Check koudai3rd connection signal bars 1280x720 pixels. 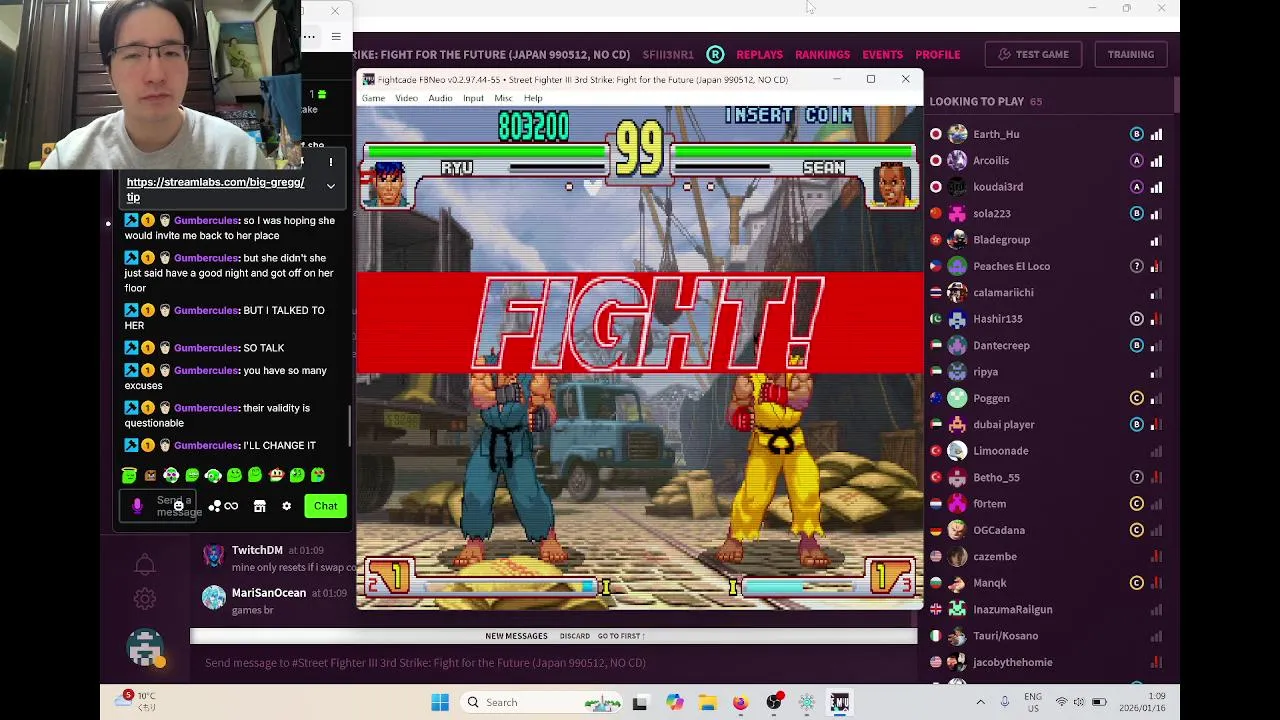click(1156, 187)
